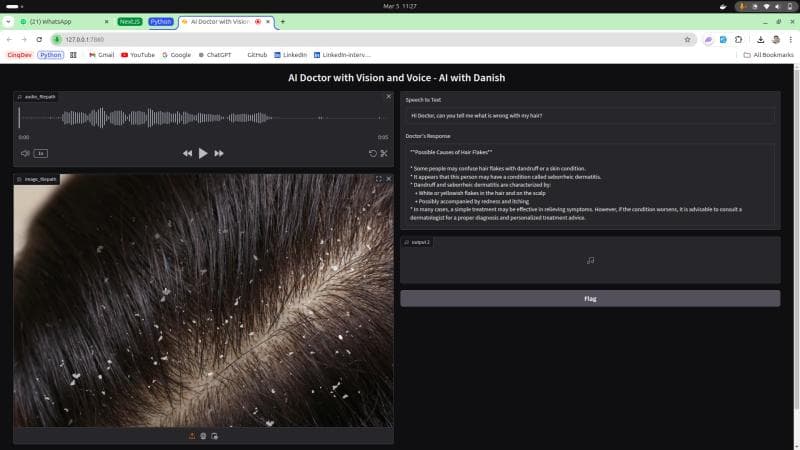Bookmark this page with star icon
Viewport: 800px width, 450px height.
[687, 39]
